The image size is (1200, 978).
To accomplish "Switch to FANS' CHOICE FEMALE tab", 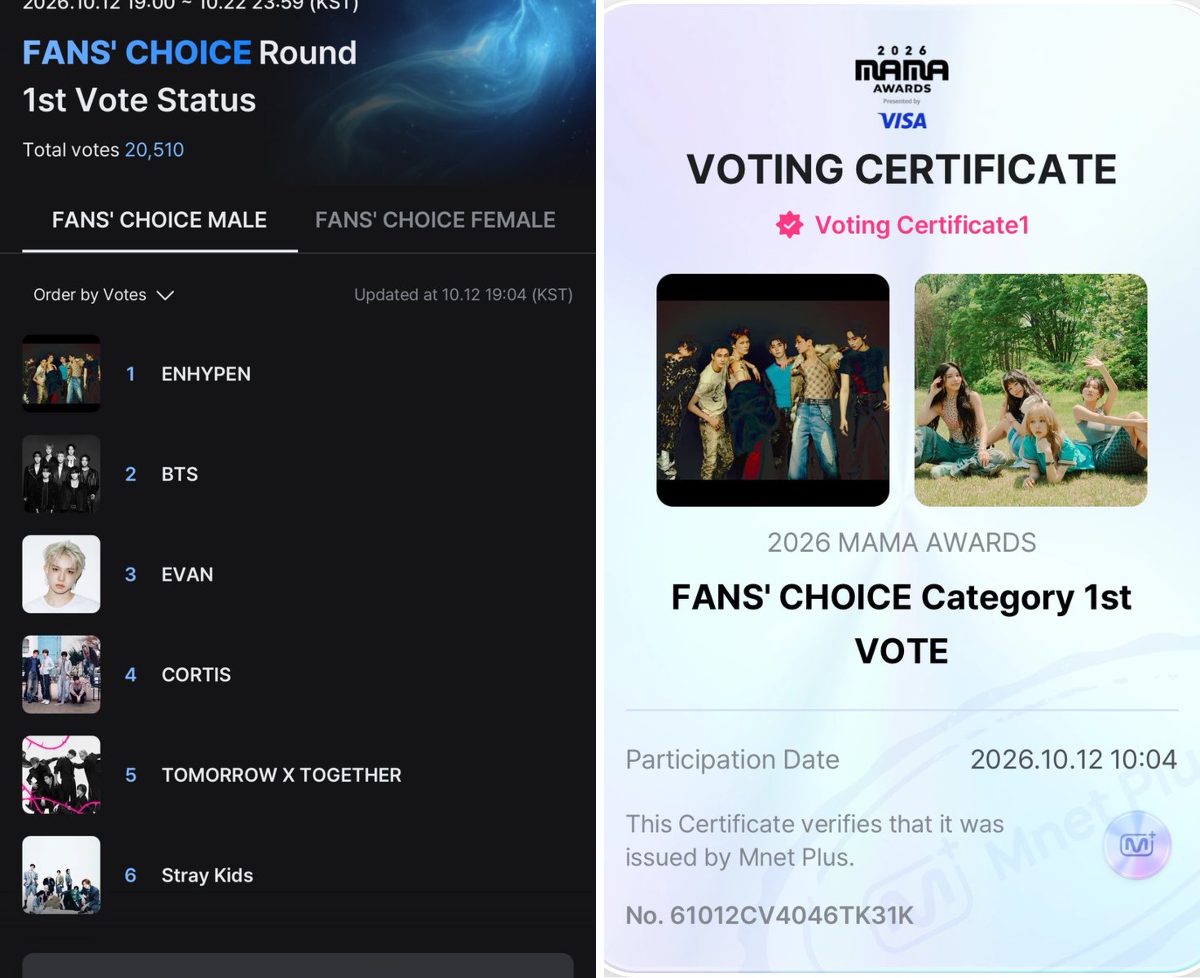I will click(435, 220).
